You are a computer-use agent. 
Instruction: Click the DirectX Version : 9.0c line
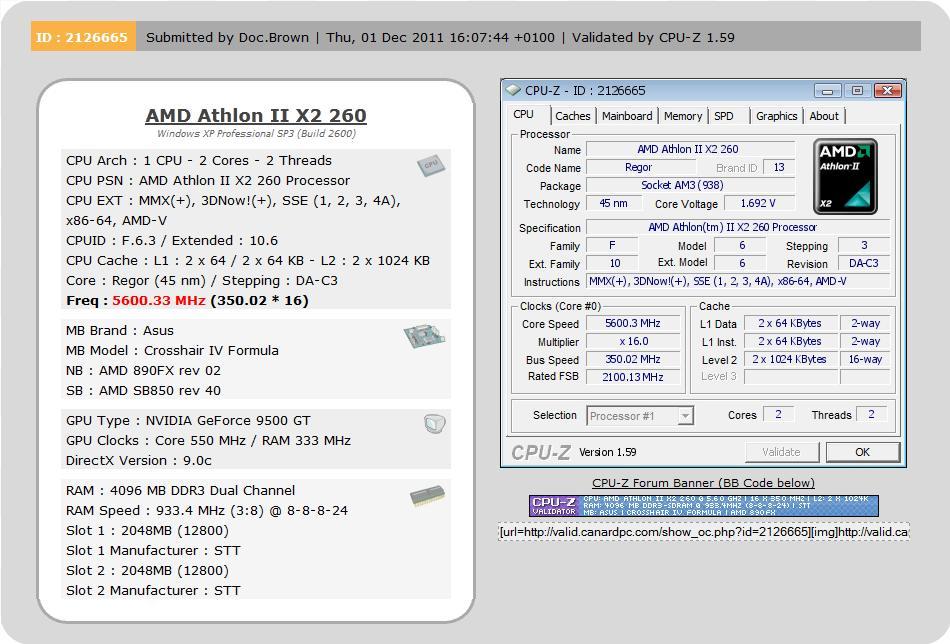tap(139, 460)
